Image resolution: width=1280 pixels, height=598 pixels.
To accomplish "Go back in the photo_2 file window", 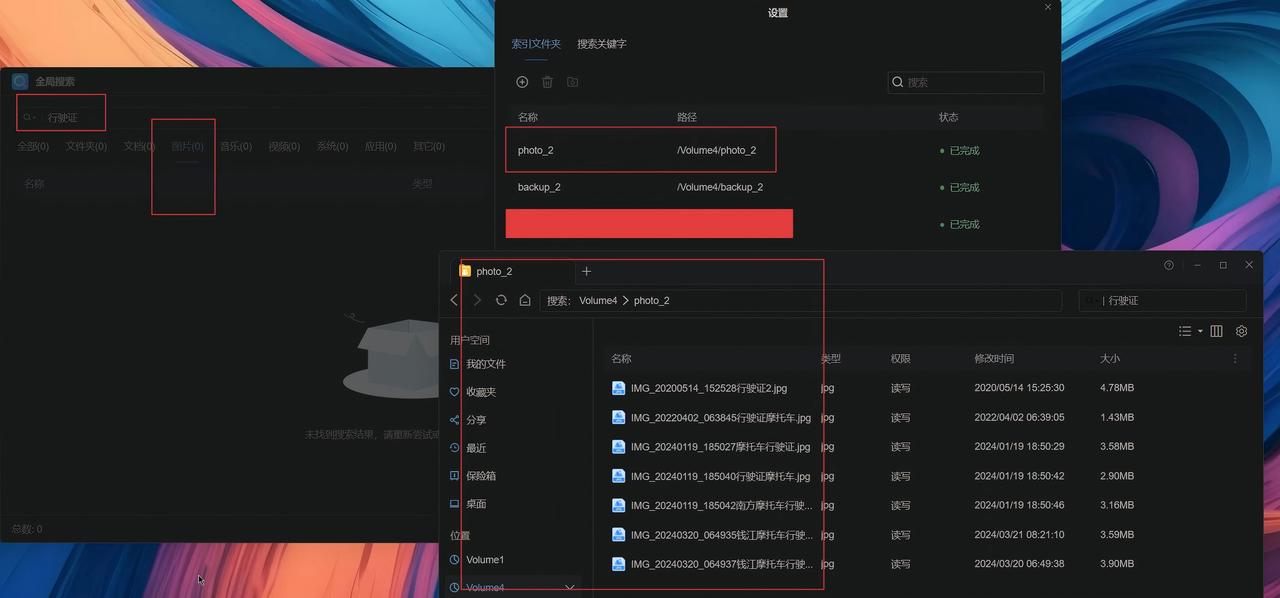I will point(454,300).
